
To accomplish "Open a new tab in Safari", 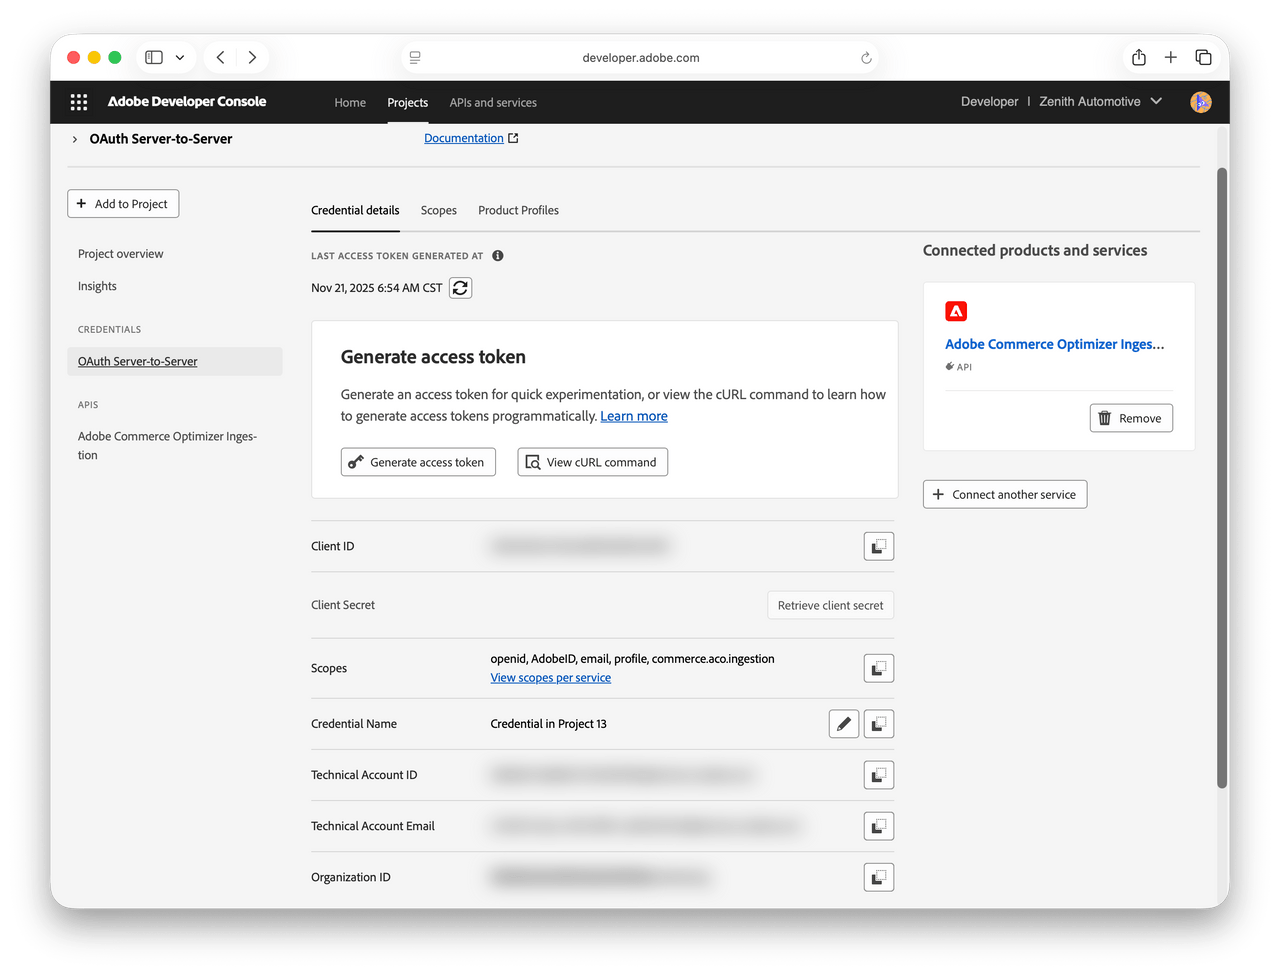I will (1170, 57).
